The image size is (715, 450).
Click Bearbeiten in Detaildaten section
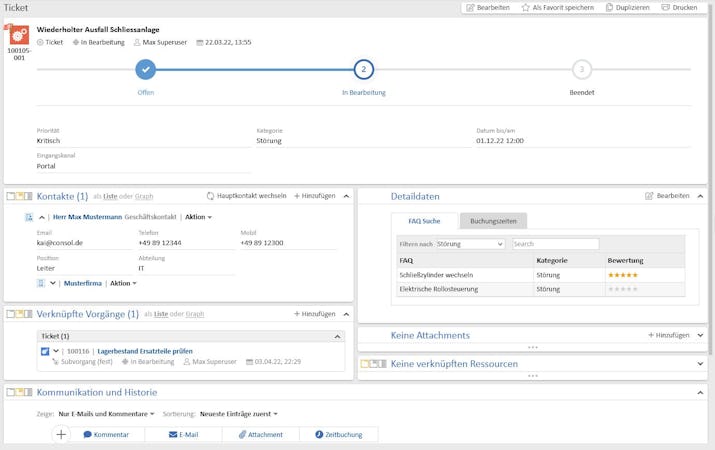pyautogui.click(x=667, y=196)
